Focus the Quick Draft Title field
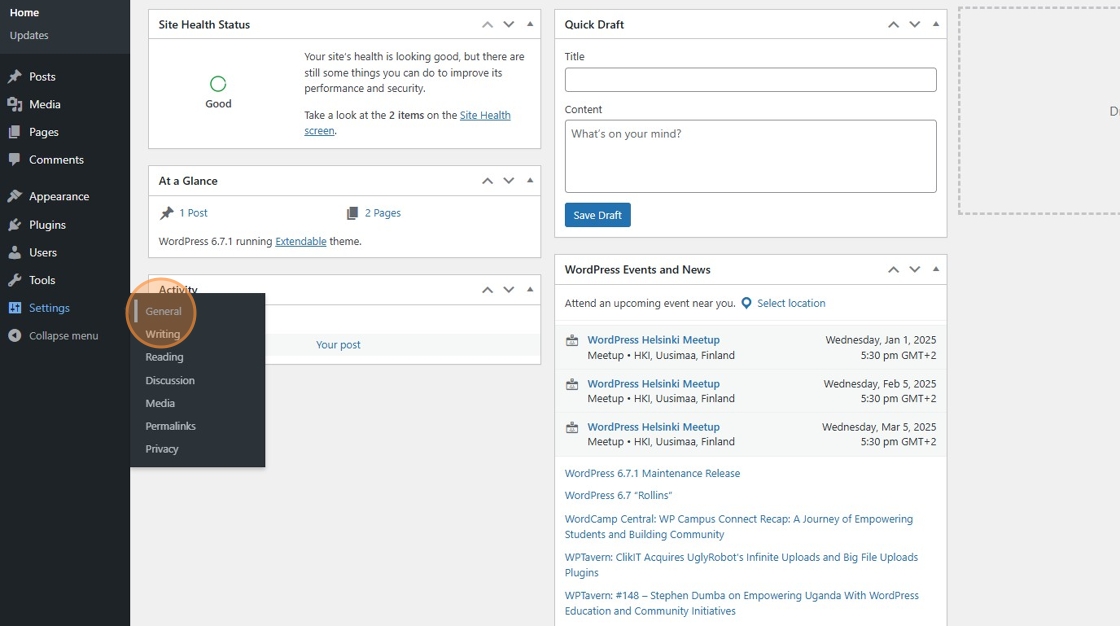Image resolution: width=1120 pixels, height=626 pixels. [x=750, y=79]
